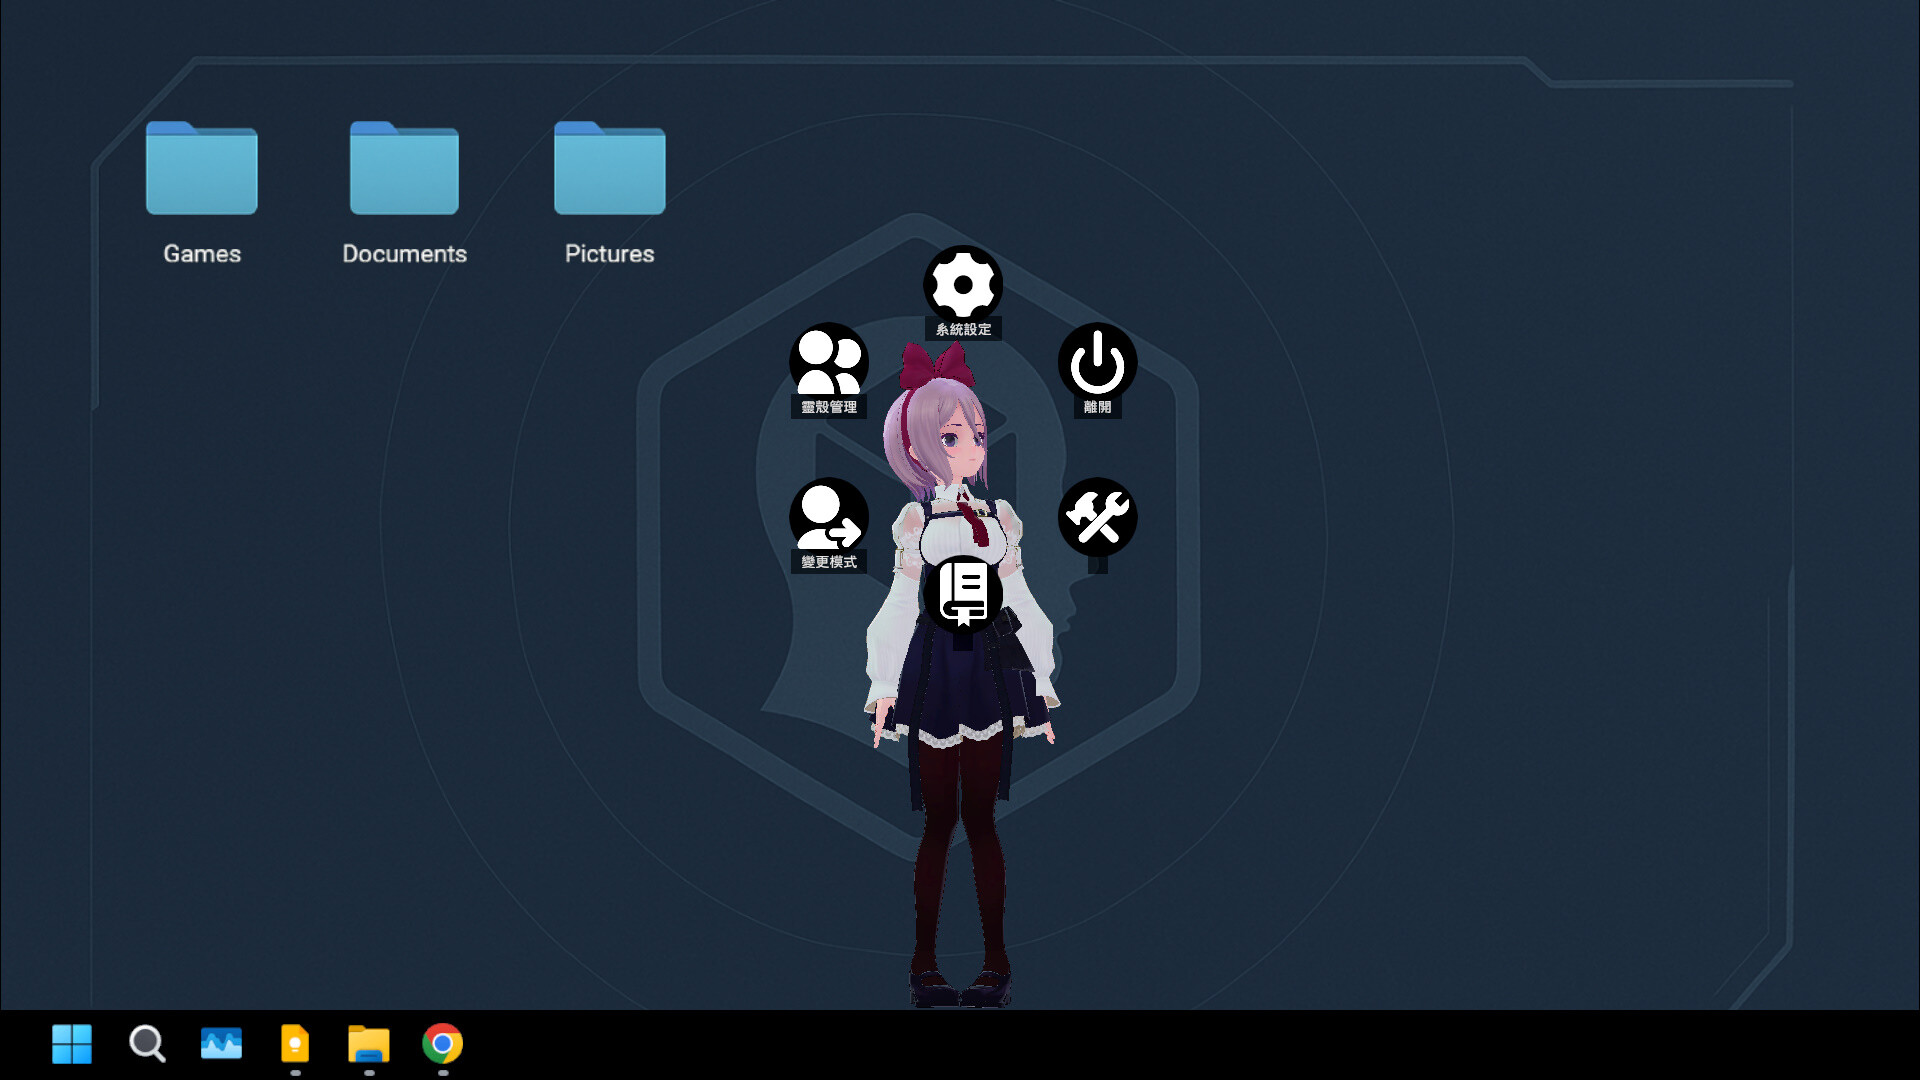Image resolution: width=1920 pixels, height=1080 pixels.
Task: Open the hammer-and-wrench tools icon
Action: click(x=1097, y=517)
